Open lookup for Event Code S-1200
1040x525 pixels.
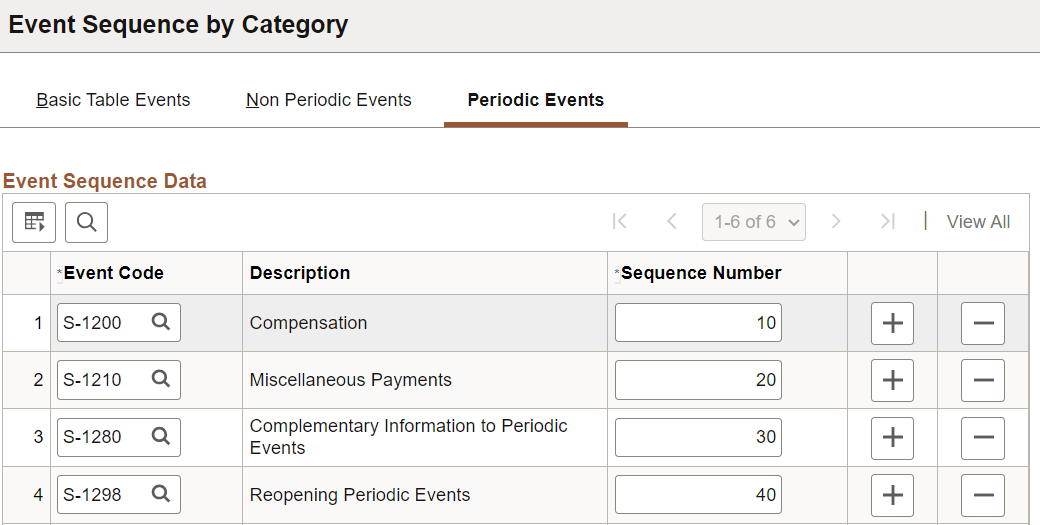click(x=160, y=323)
